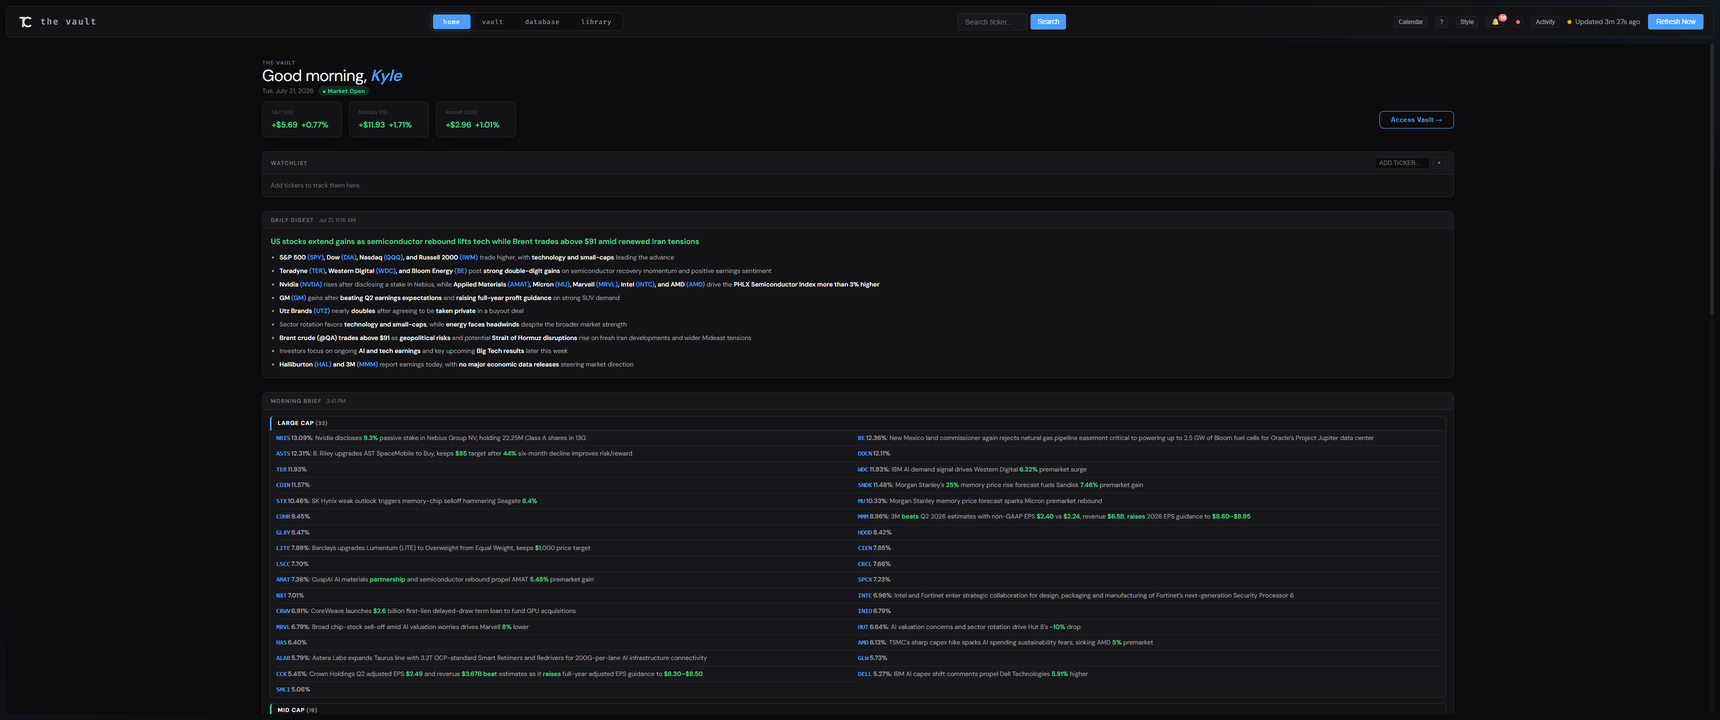Click the LSCC ticker in Large Cap
1720x720 pixels.
coord(283,564)
